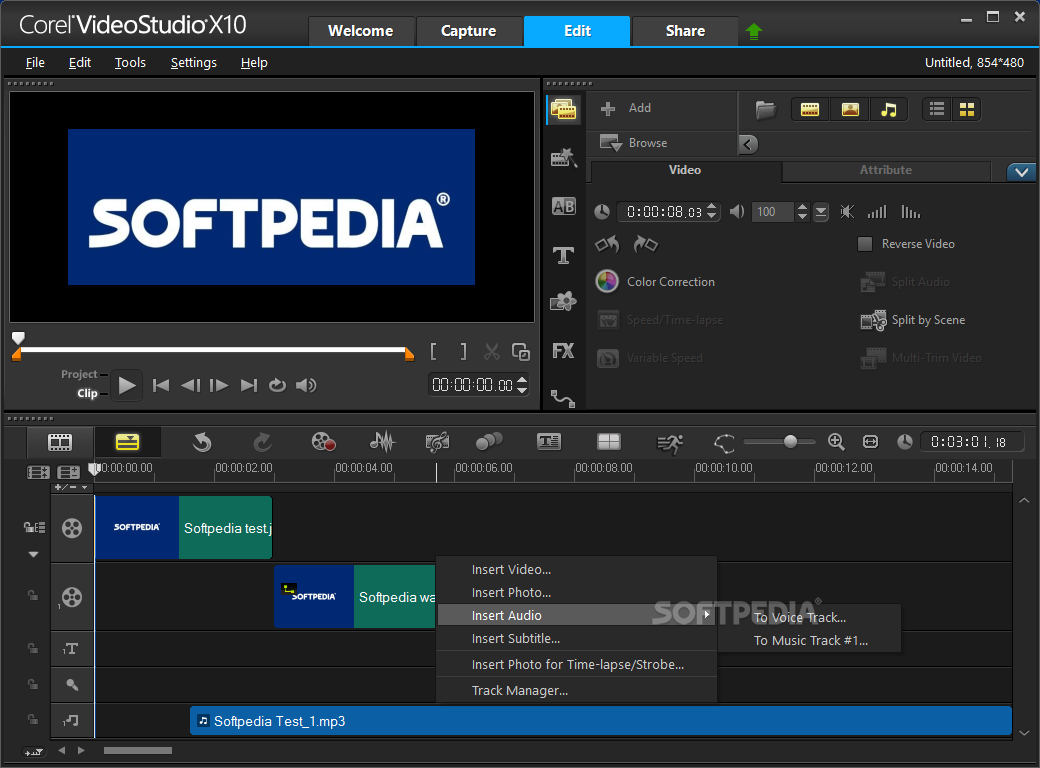Open the Sound Mixer waveform icon
The height and width of the screenshot is (768, 1040).
(x=382, y=442)
